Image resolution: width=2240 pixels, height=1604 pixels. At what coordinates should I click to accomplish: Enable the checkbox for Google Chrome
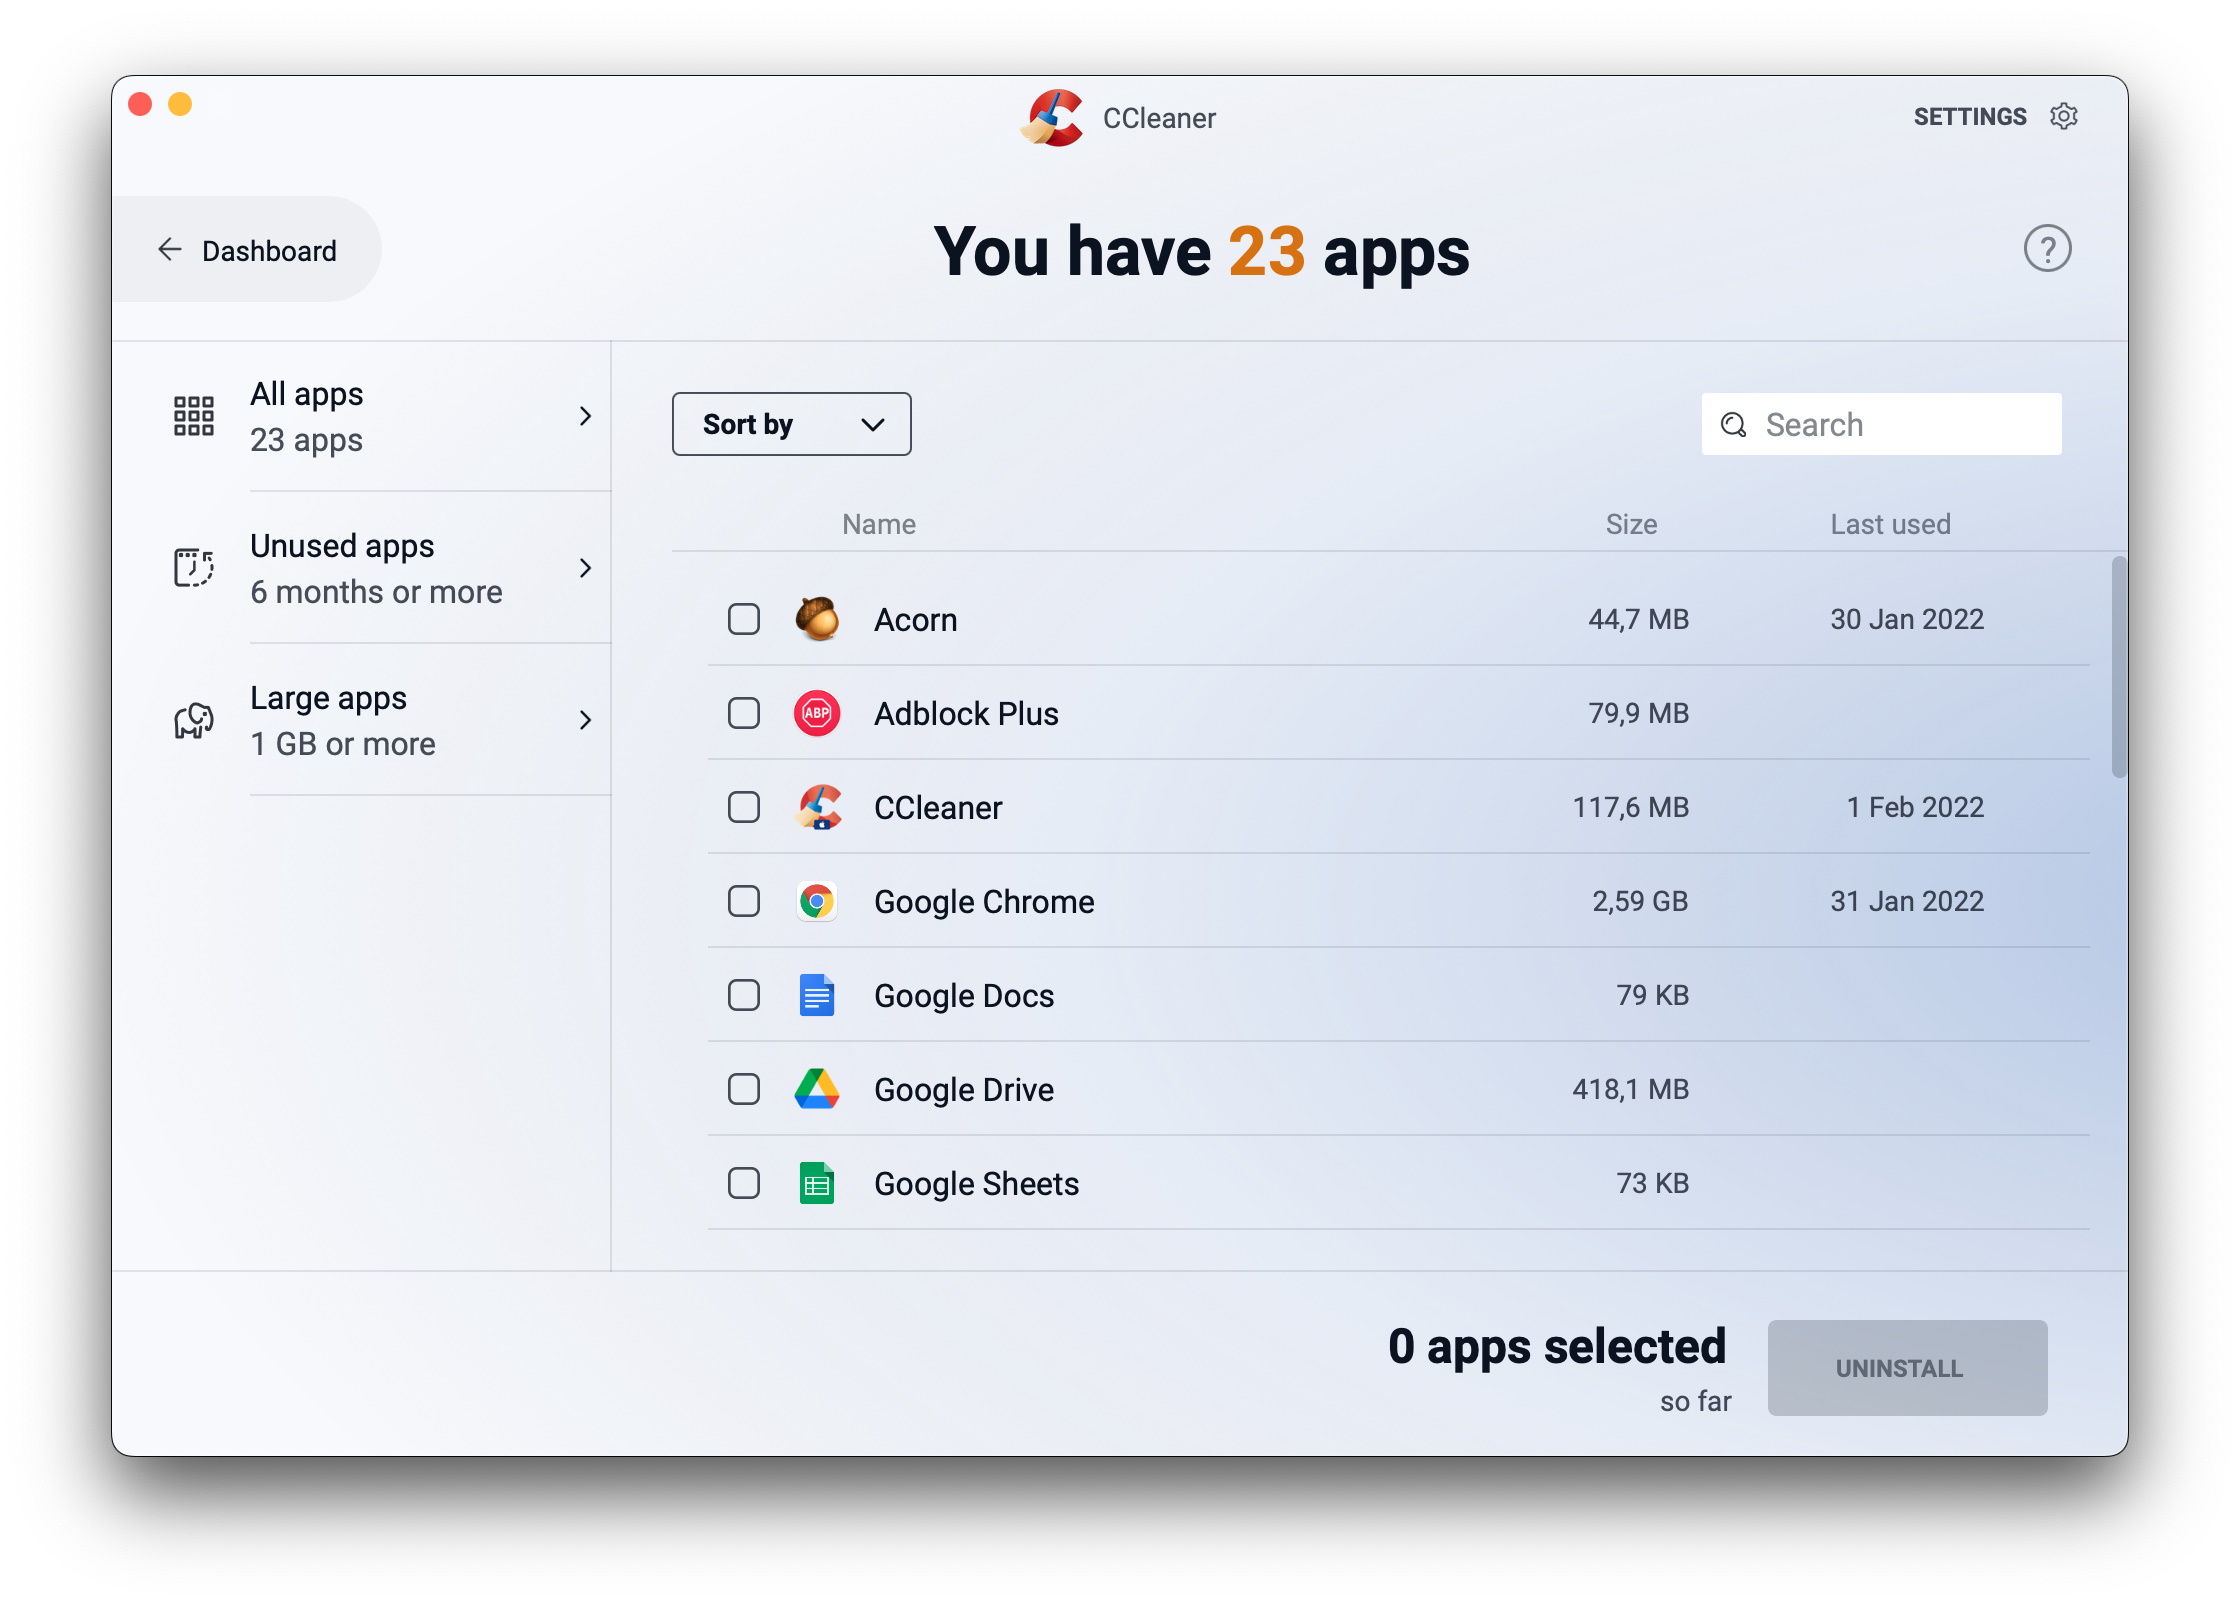(741, 899)
